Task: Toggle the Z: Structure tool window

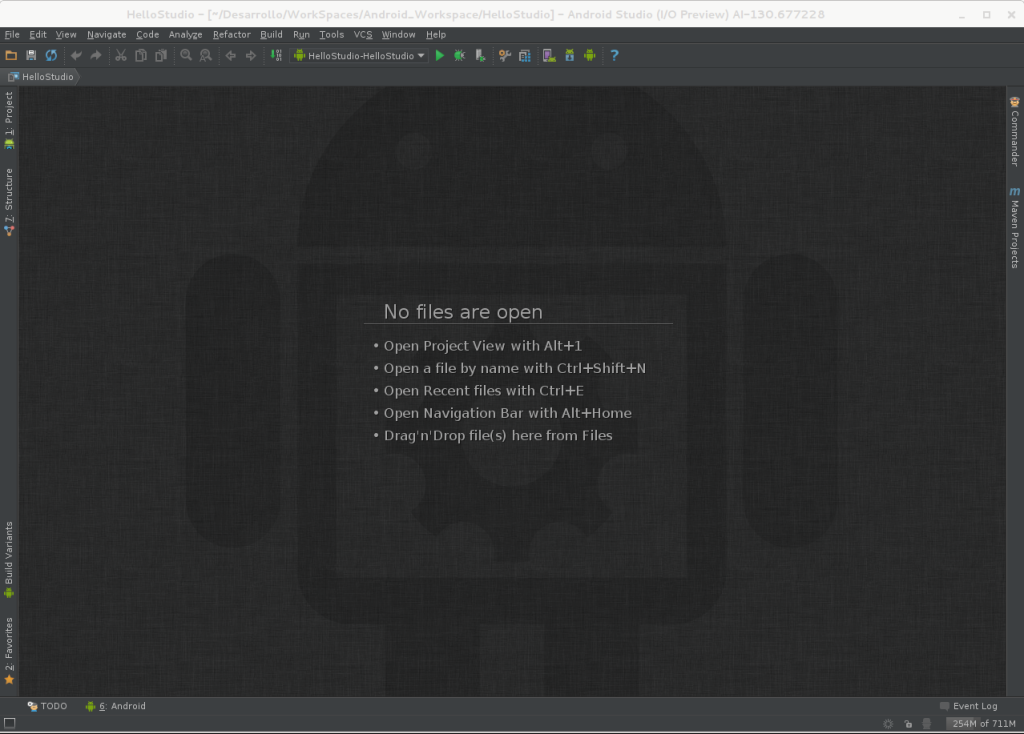Action: pos(9,202)
